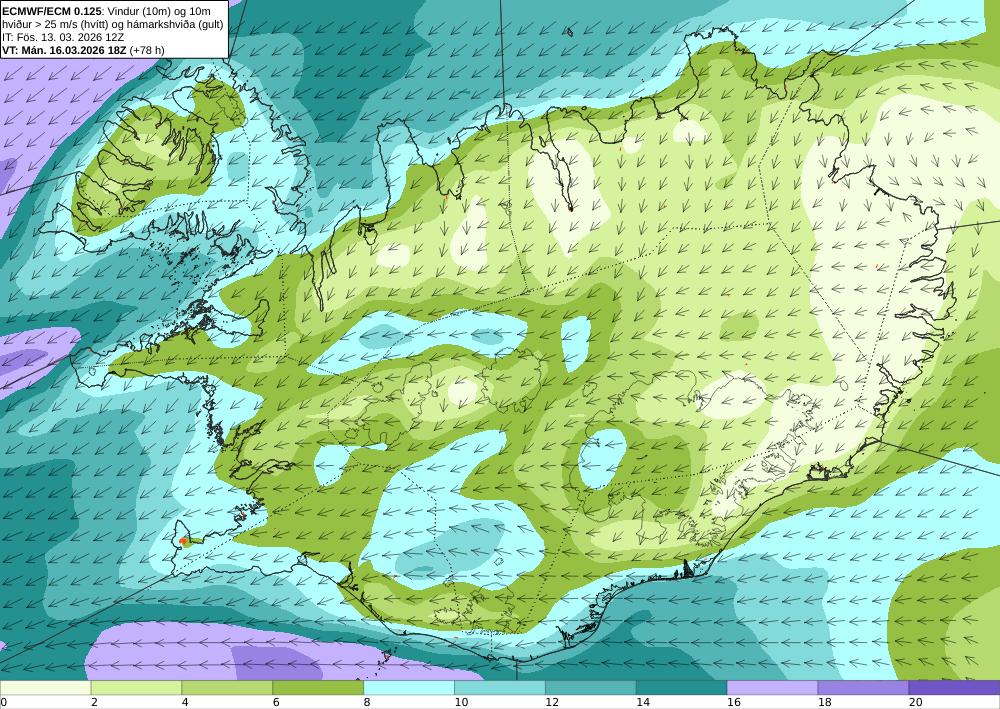Click the purple 18–20 m/s legend swatch
1000x709 pixels.
tap(863, 688)
